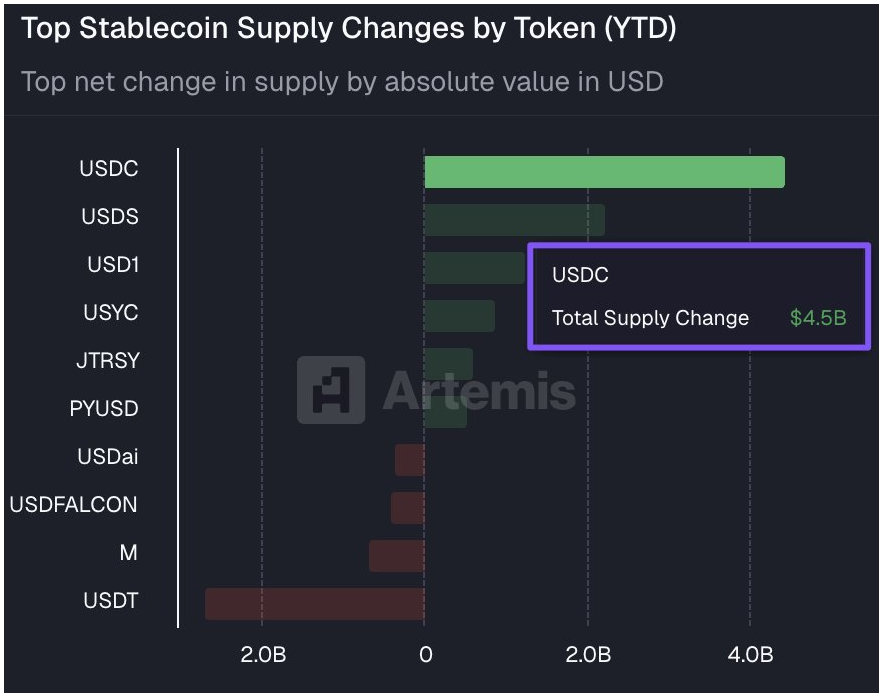Click the "Artemis" watermark text

(x=480, y=389)
